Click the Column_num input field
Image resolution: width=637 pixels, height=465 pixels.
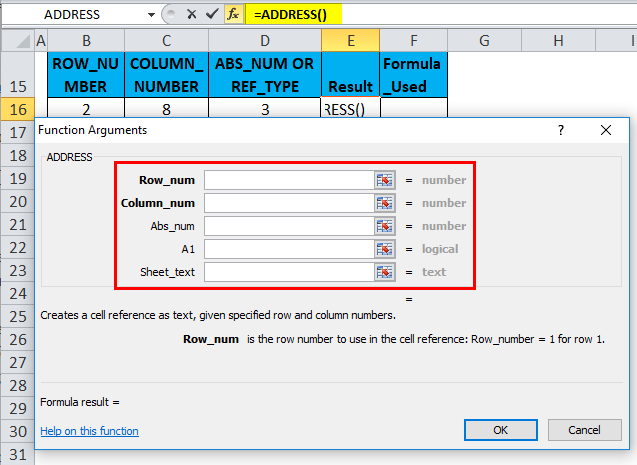pos(289,203)
